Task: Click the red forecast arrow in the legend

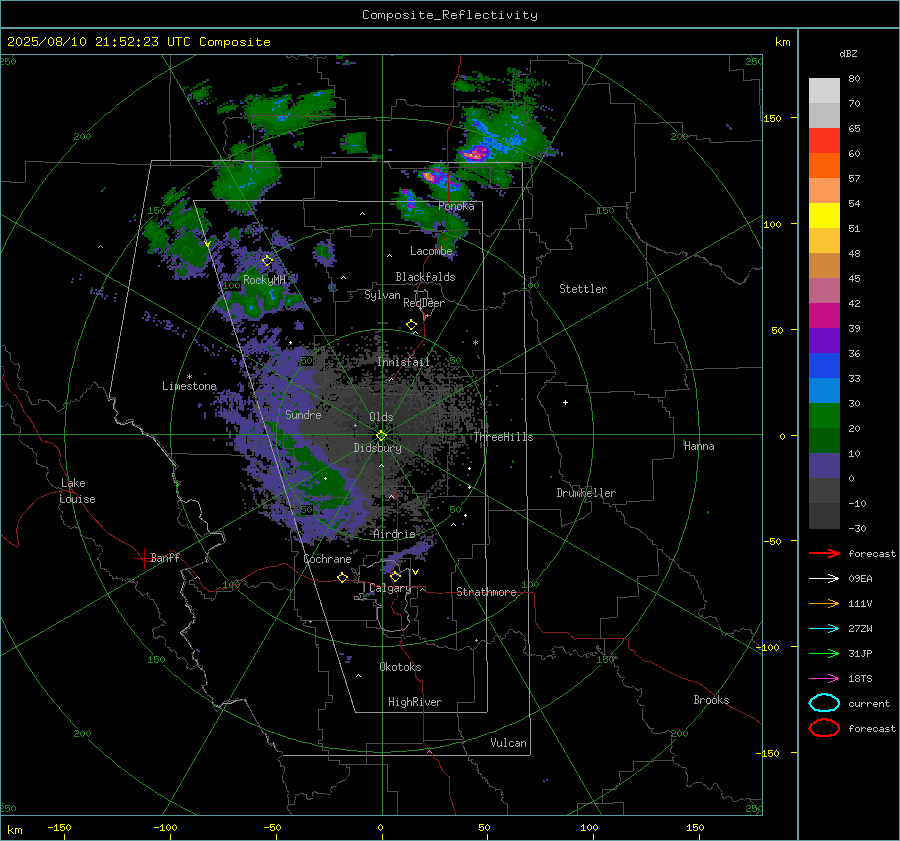Action: (x=824, y=553)
